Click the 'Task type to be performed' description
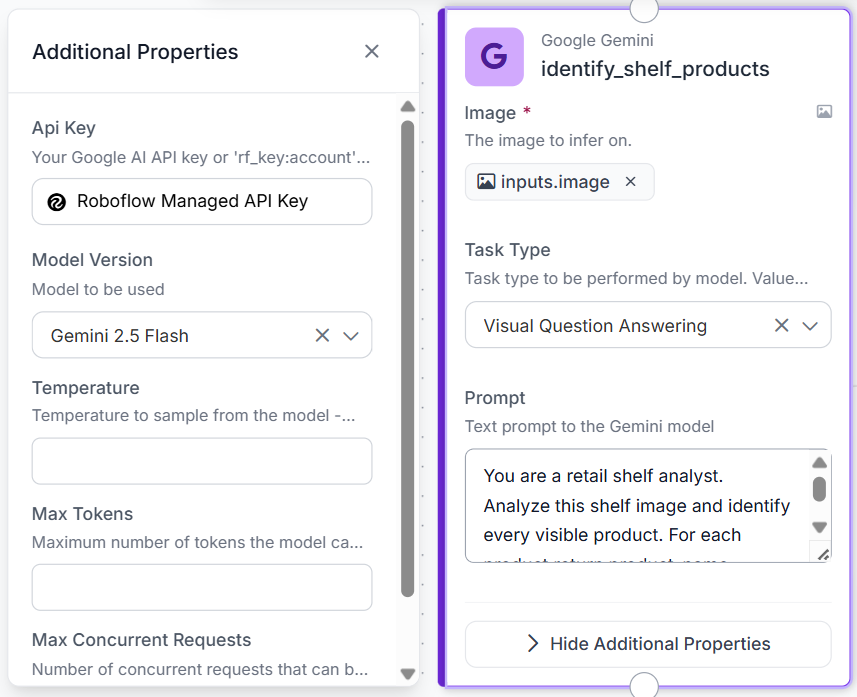The height and width of the screenshot is (697, 857). click(x=636, y=278)
